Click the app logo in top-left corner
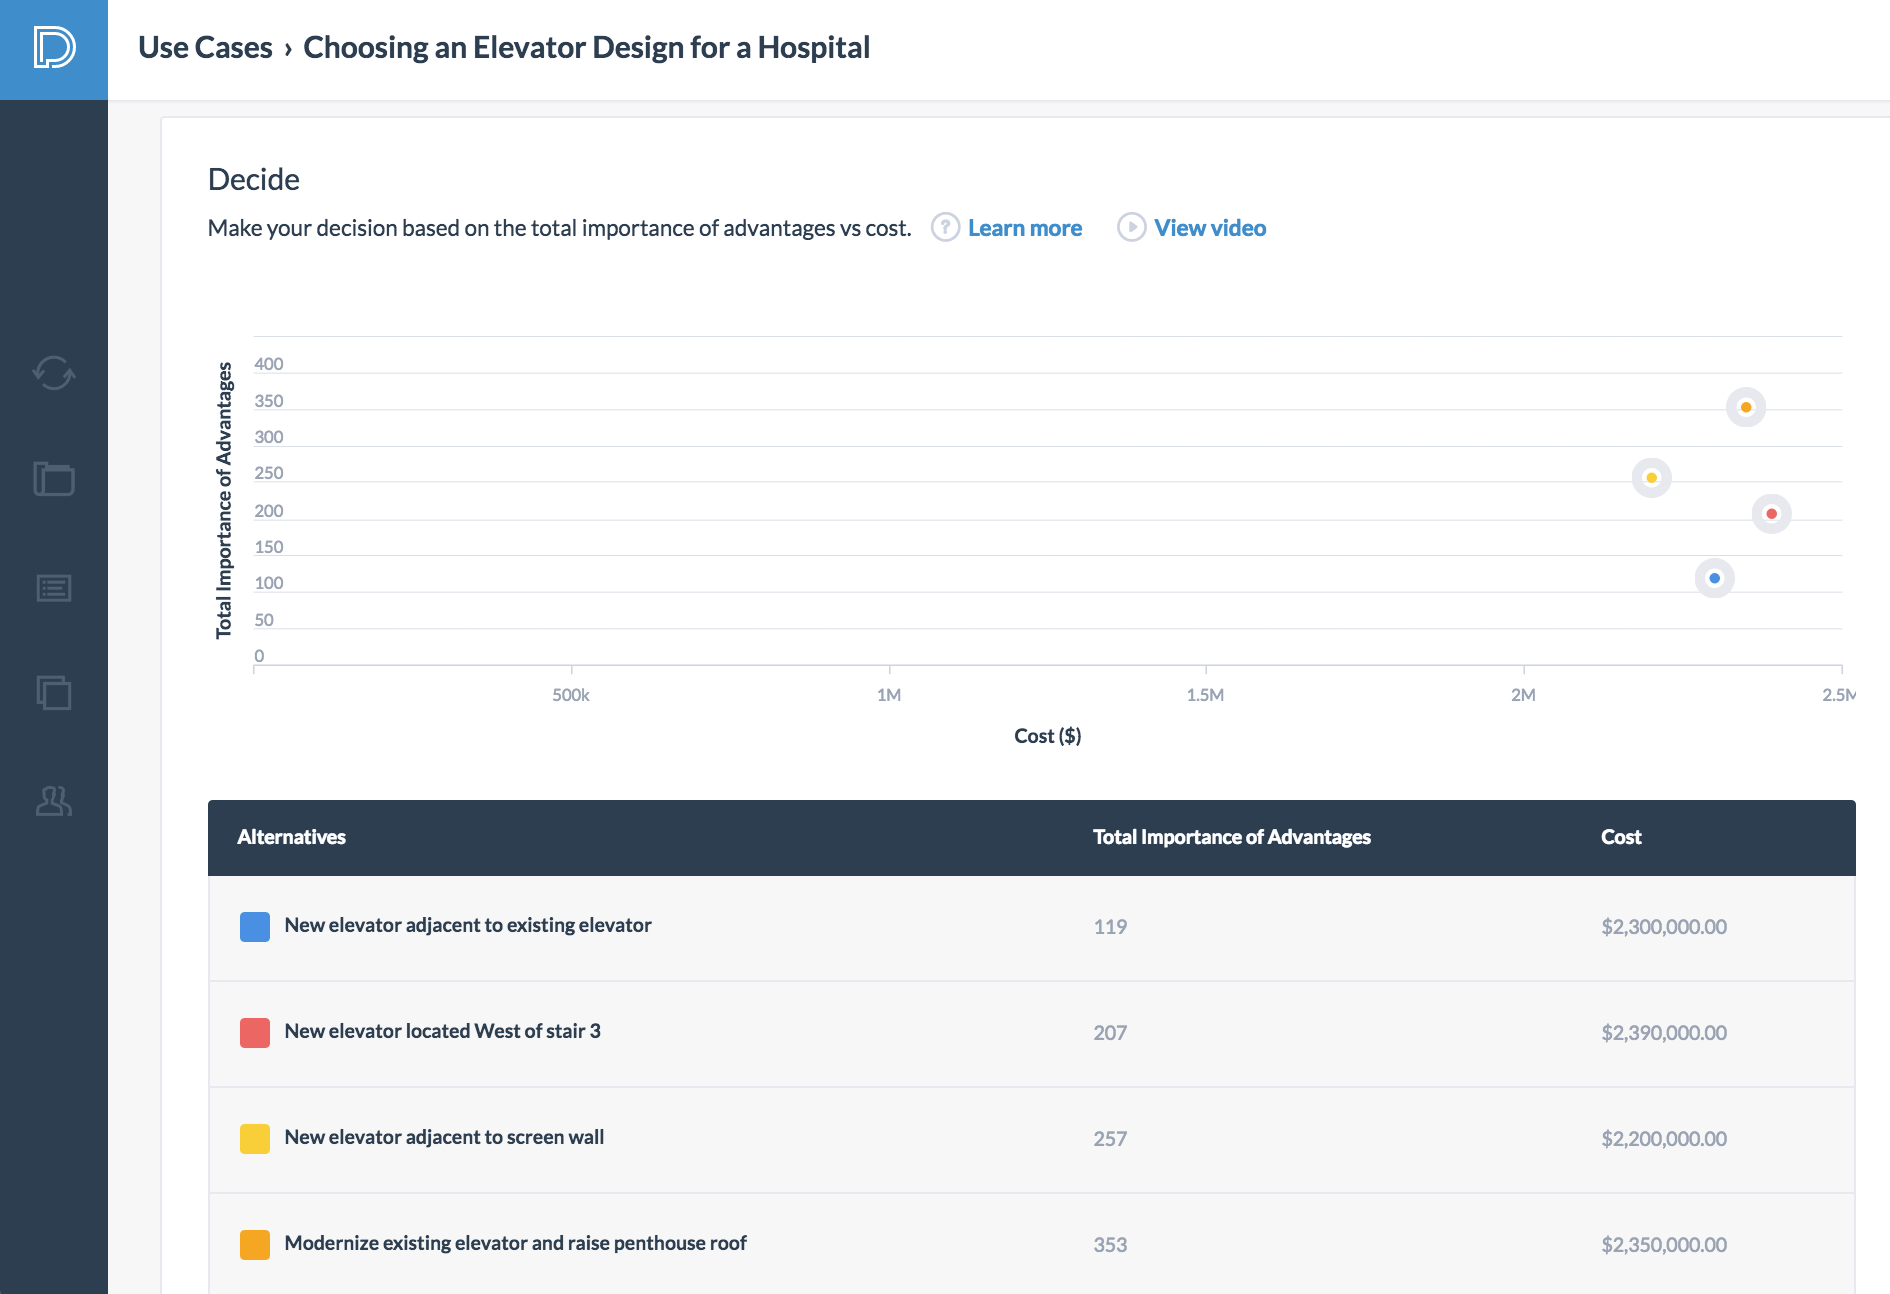 click(54, 48)
